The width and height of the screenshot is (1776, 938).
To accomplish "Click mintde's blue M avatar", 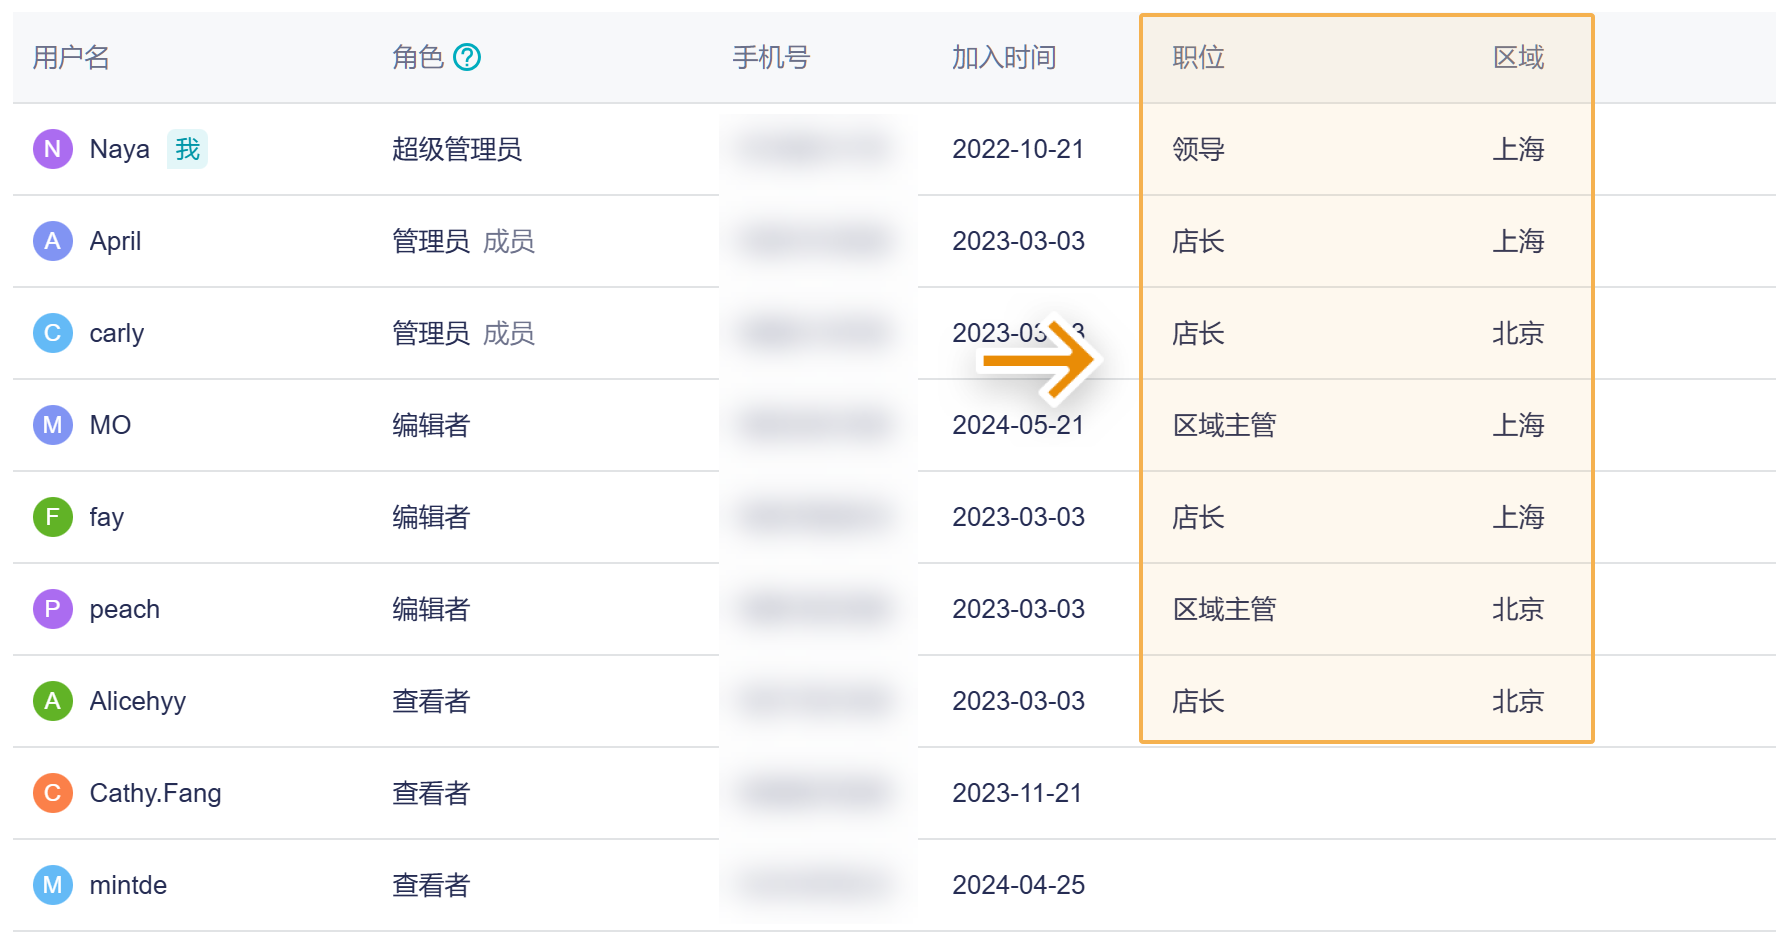I will click(x=53, y=885).
